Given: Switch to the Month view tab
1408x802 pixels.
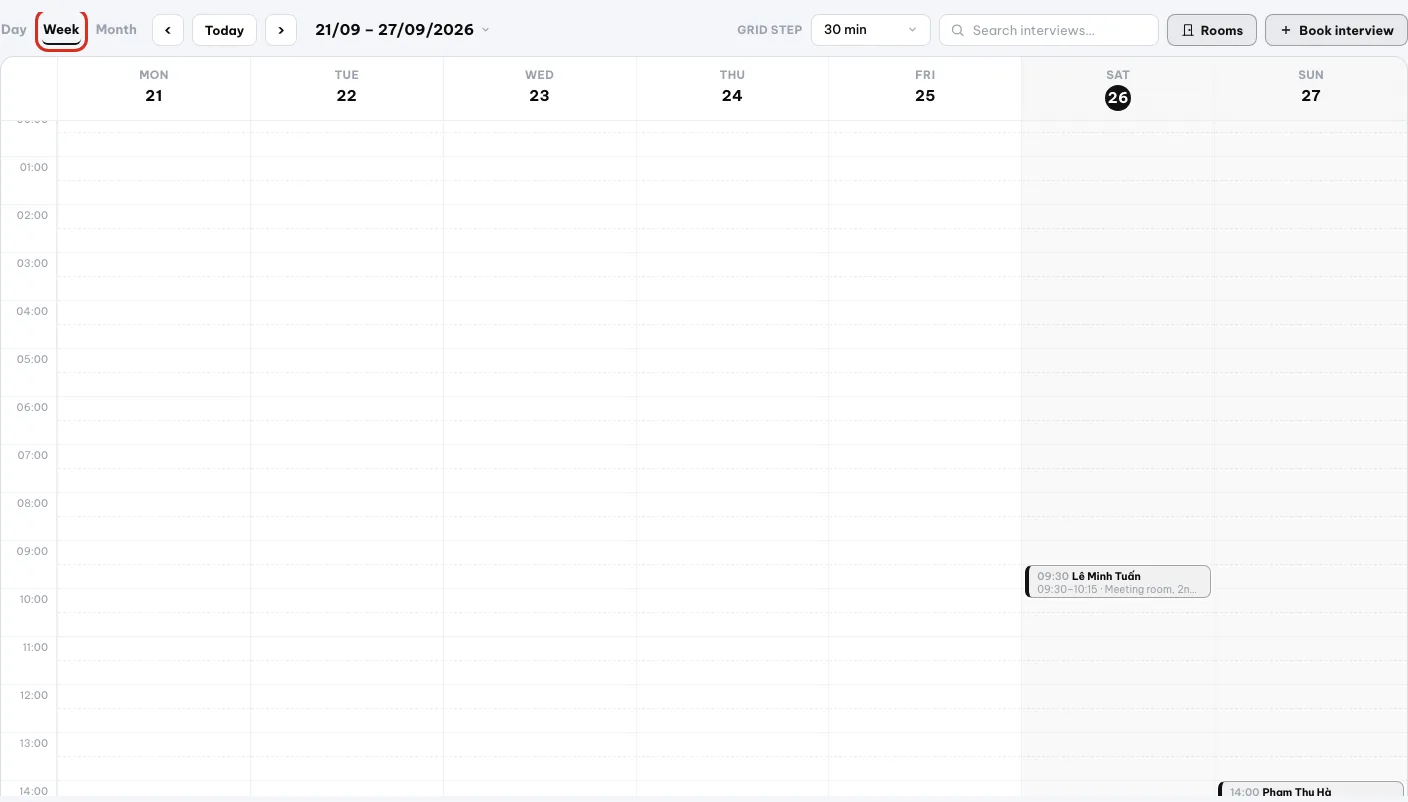Looking at the screenshot, I should pos(116,29).
